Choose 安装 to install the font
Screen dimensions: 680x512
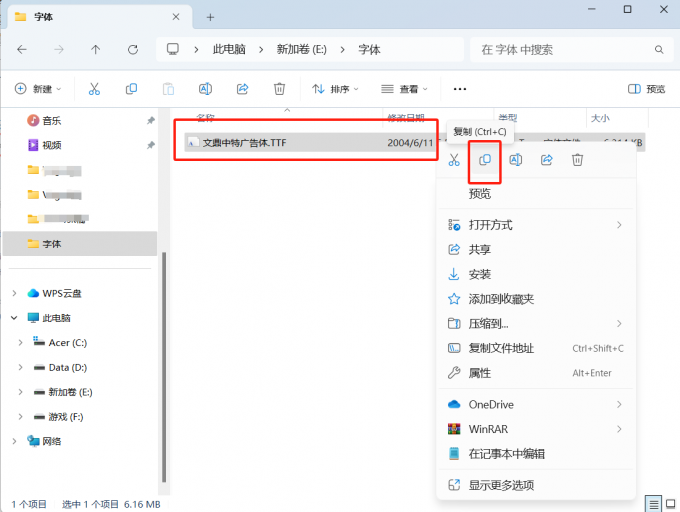tap(536, 274)
